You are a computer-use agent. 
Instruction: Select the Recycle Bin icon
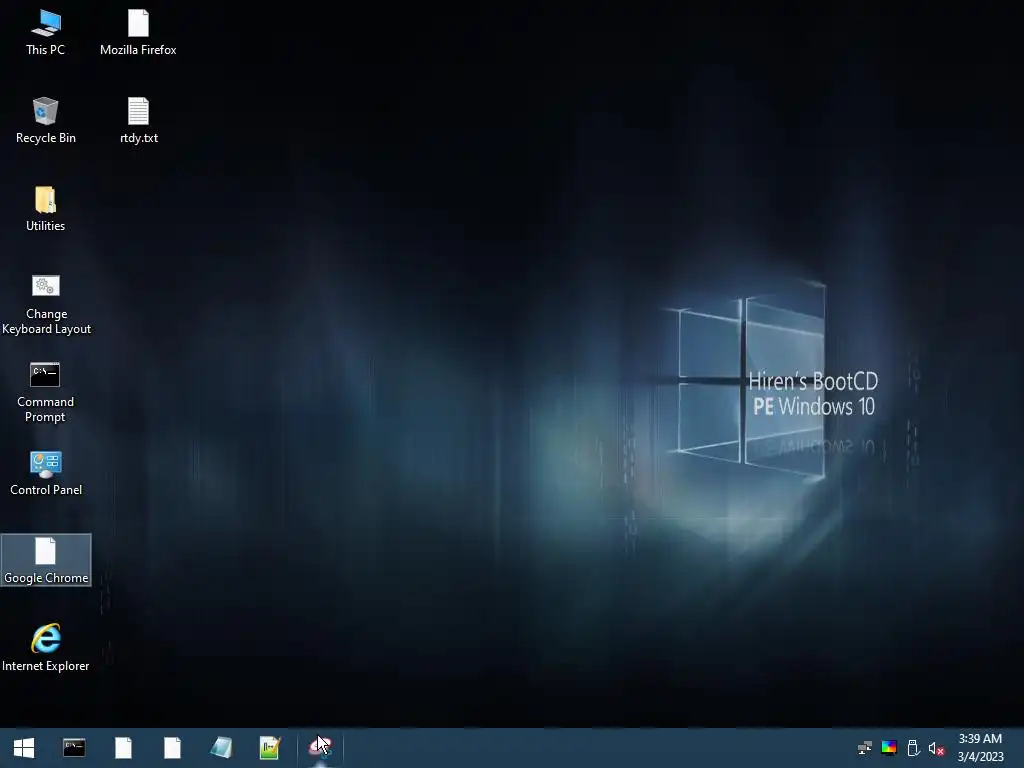45,121
